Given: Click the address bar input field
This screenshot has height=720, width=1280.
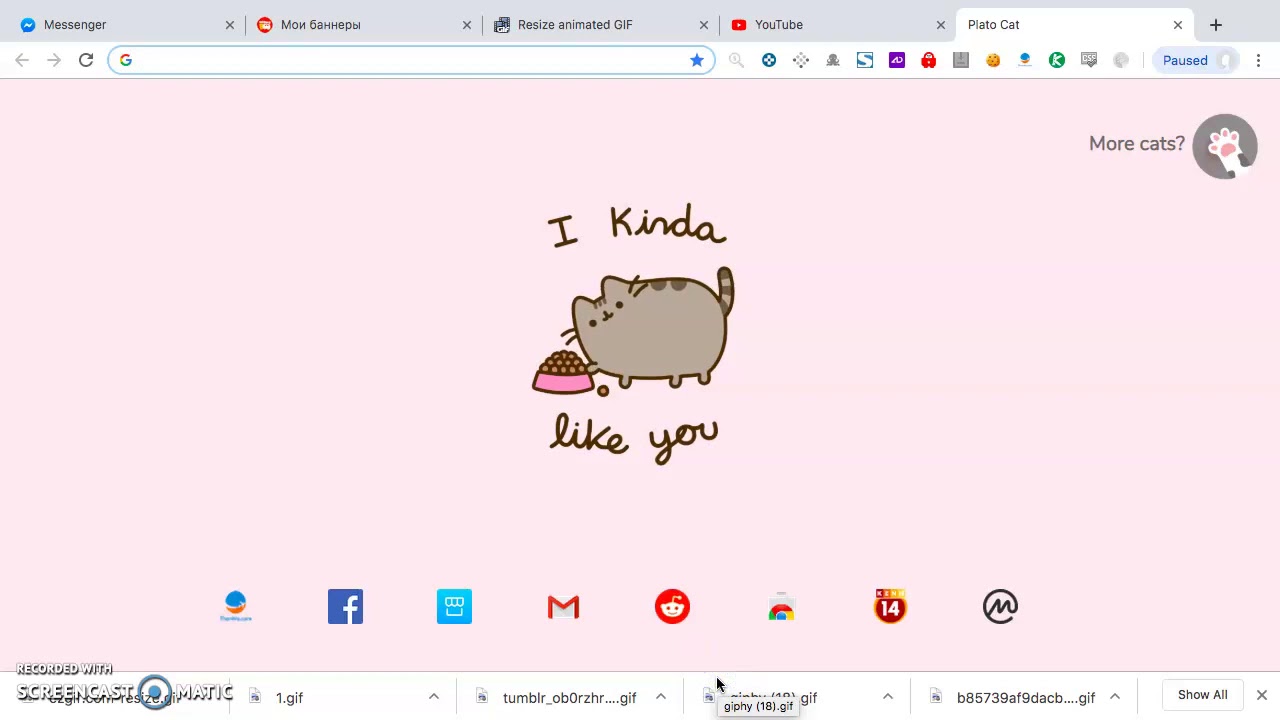Looking at the screenshot, I should [x=412, y=60].
